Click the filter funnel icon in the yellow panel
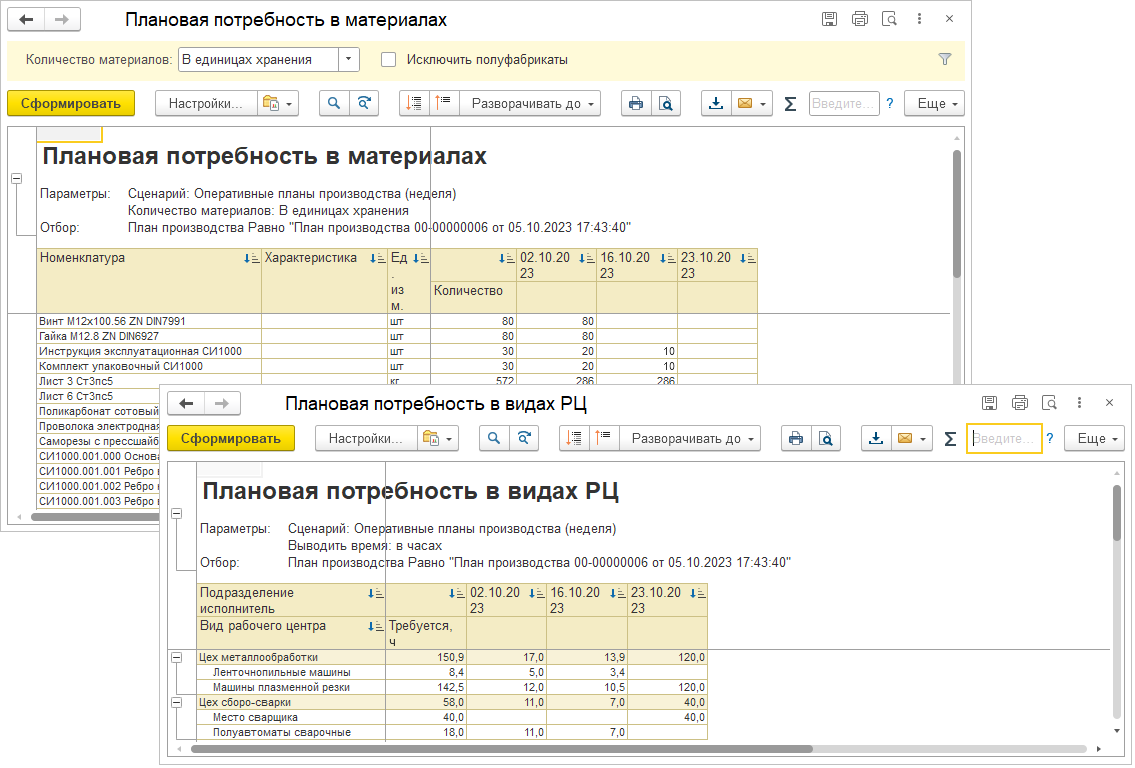The height and width of the screenshot is (768, 1135). click(x=945, y=59)
